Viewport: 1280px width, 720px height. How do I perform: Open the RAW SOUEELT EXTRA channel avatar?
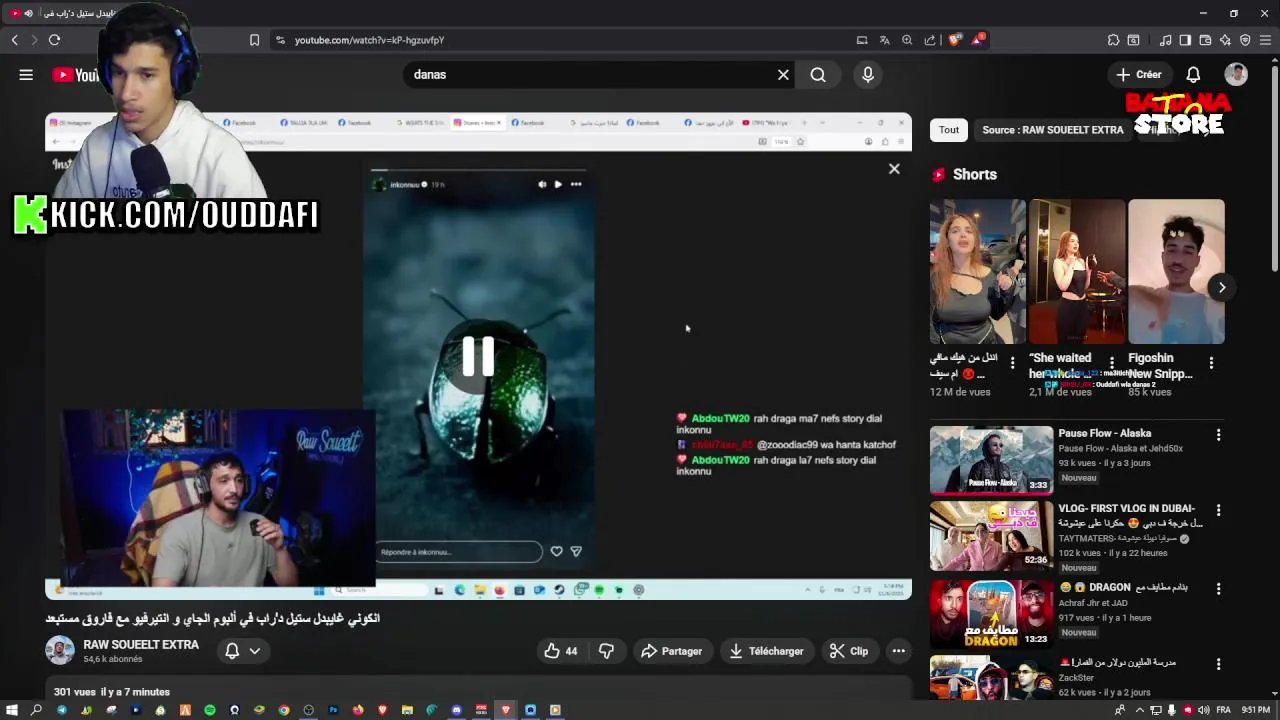60,650
